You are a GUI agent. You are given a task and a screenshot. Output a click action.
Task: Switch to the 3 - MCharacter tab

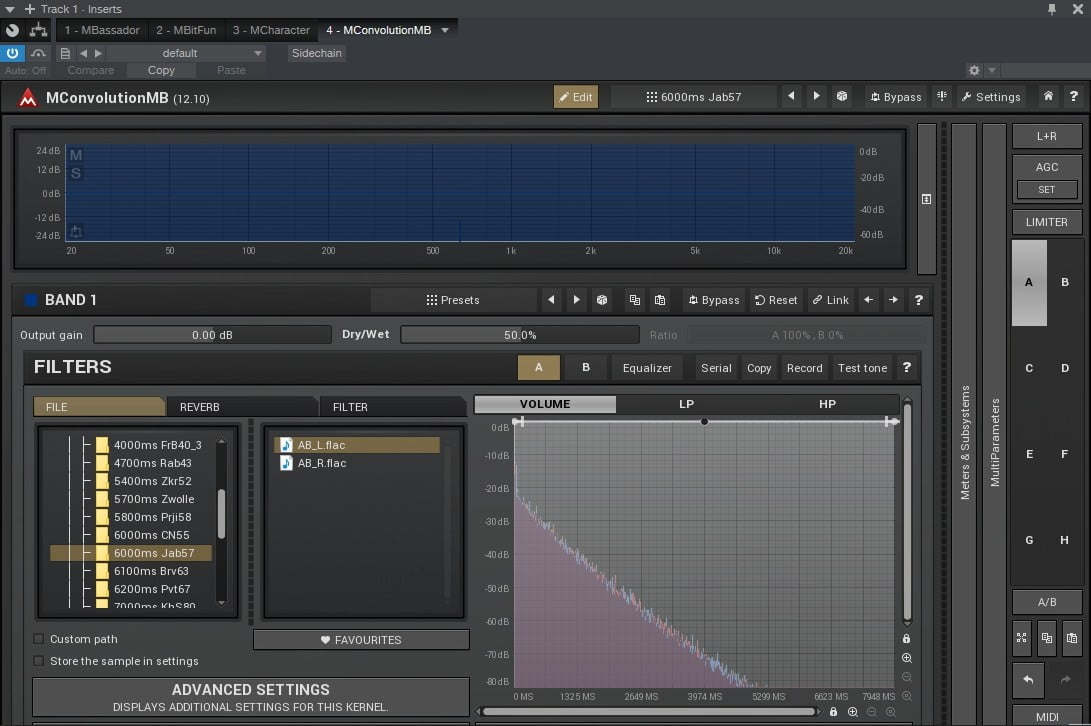pos(271,30)
